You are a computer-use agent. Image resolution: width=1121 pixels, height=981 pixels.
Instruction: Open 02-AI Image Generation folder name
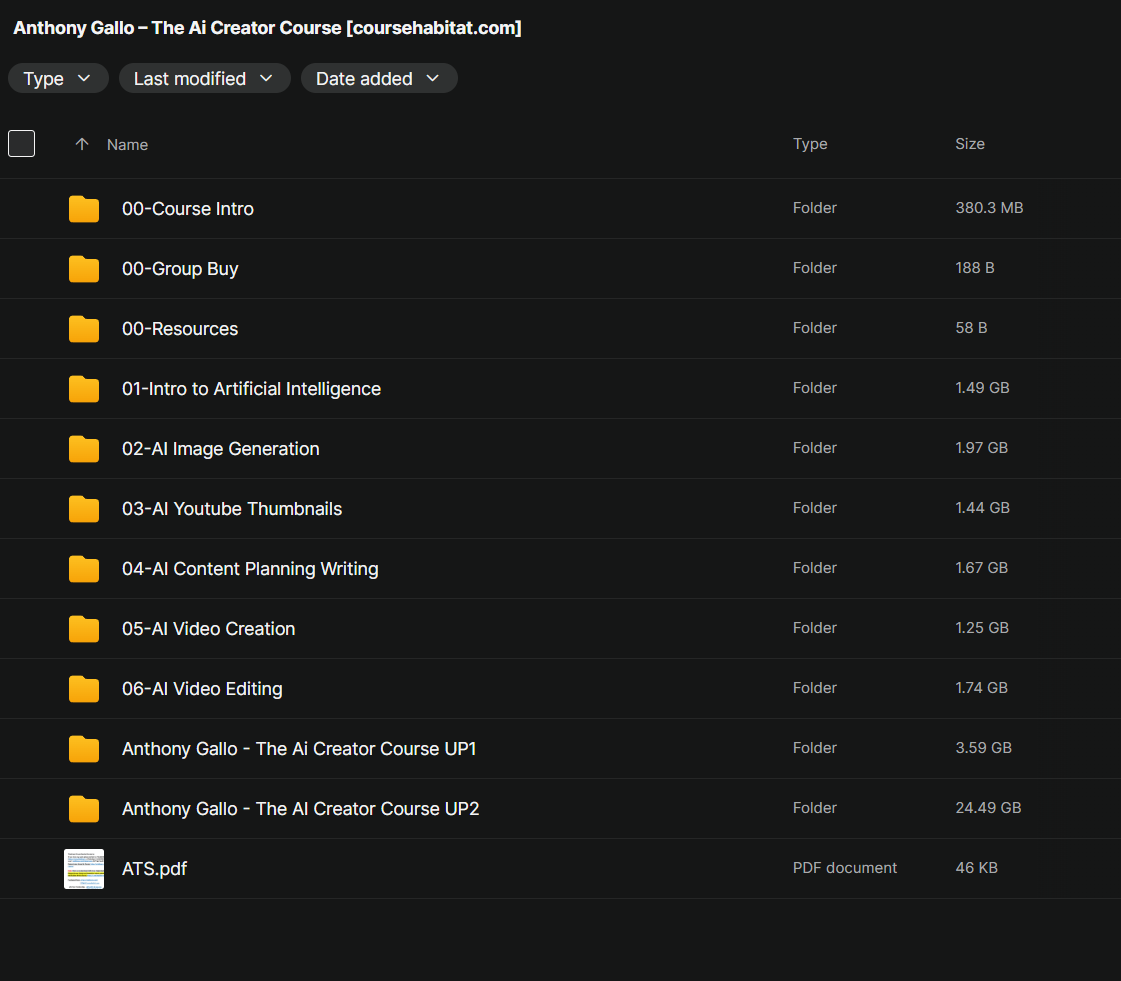(220, 449)
